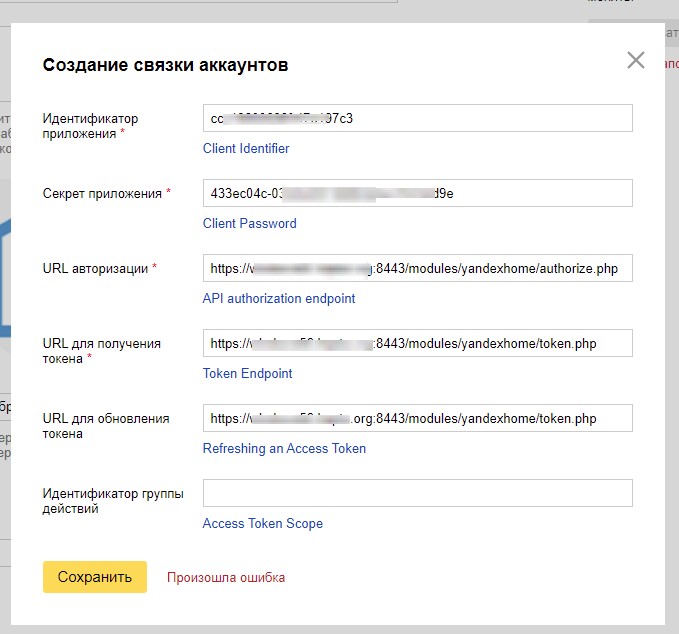Open the API authorization endpoint link
The height and width of the screenshot is (634, 679).
(x=279, y=298)
